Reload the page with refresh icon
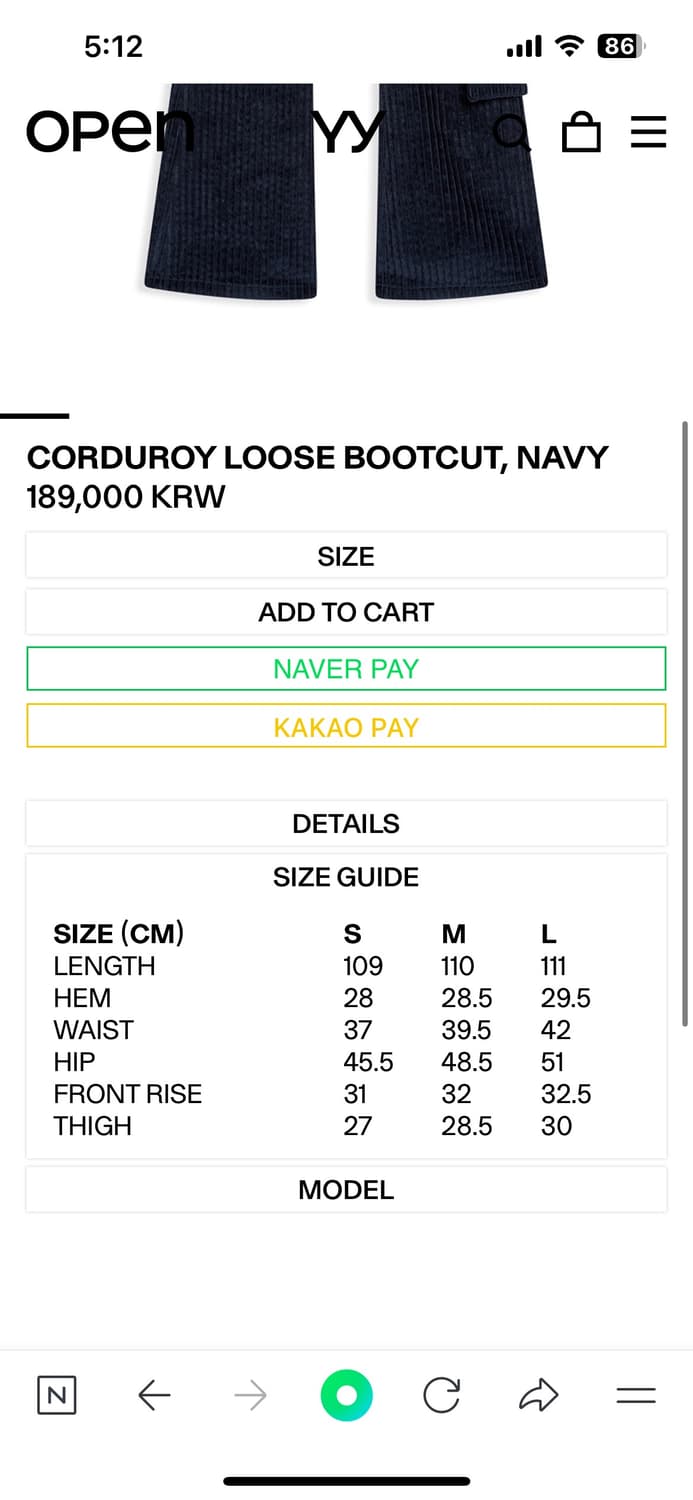Viewport: 693px width, 1500px height. point(441,1395)
